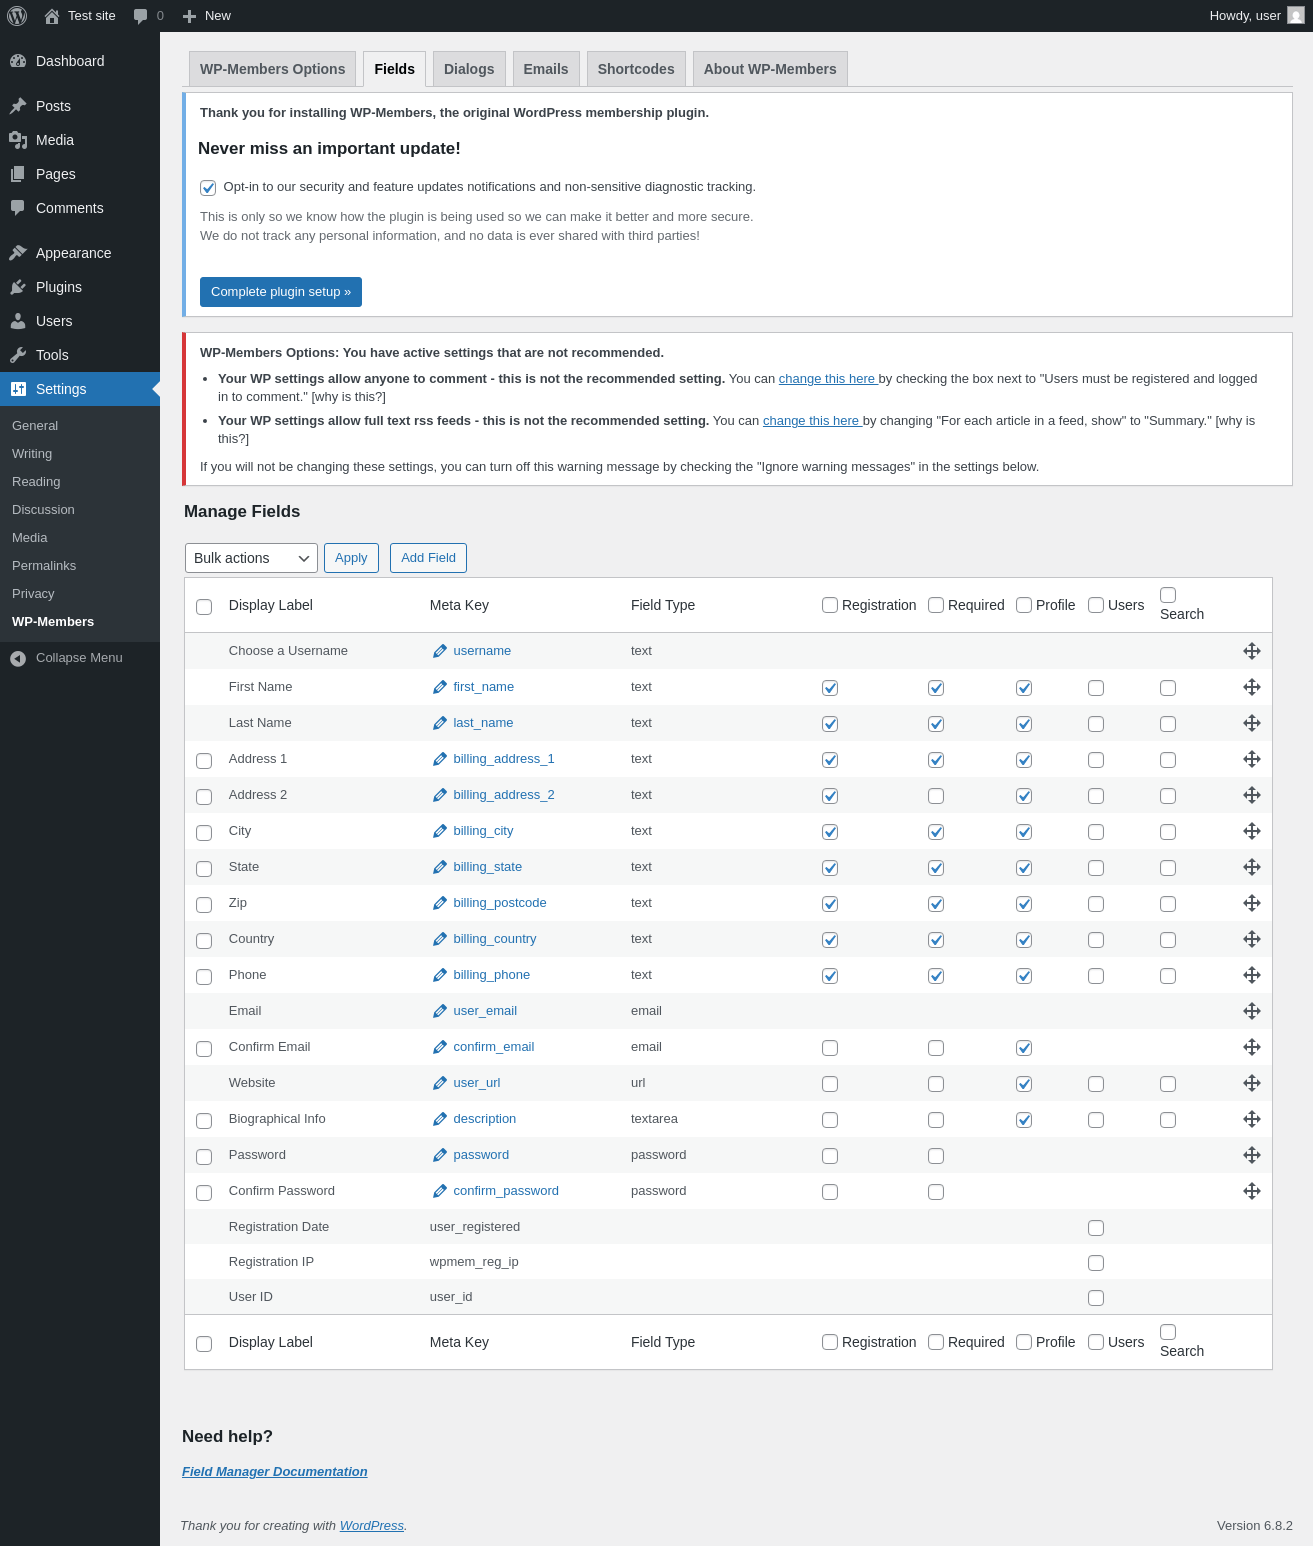Click the Plugins plug icon

coord(18,287)
